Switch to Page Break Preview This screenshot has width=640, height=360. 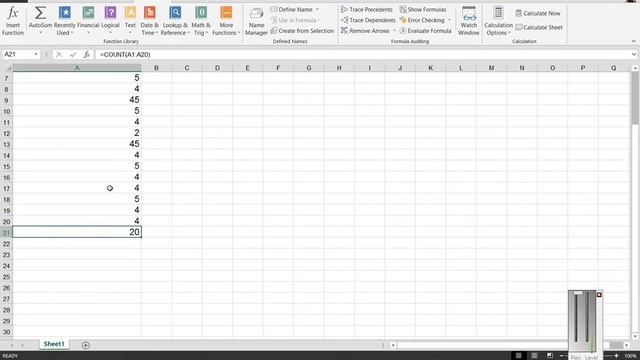(550, 356)
